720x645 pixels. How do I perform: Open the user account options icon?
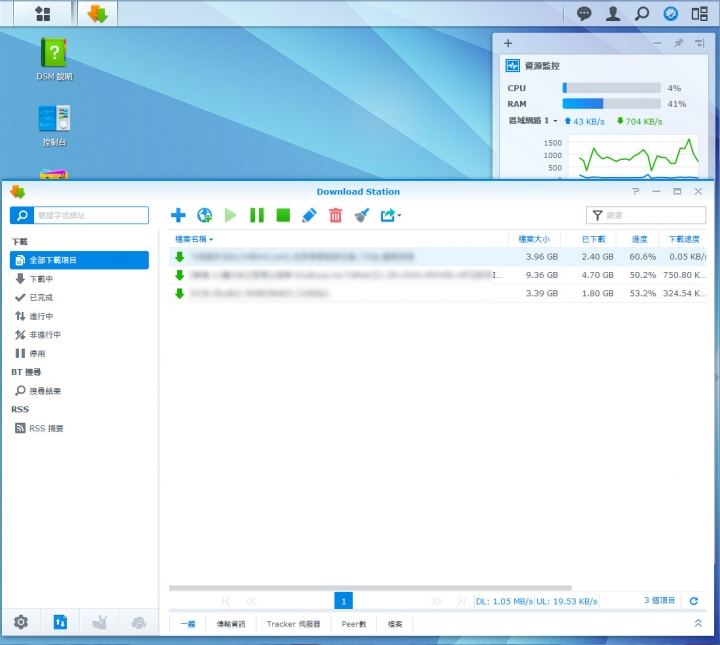pos(613,14)
